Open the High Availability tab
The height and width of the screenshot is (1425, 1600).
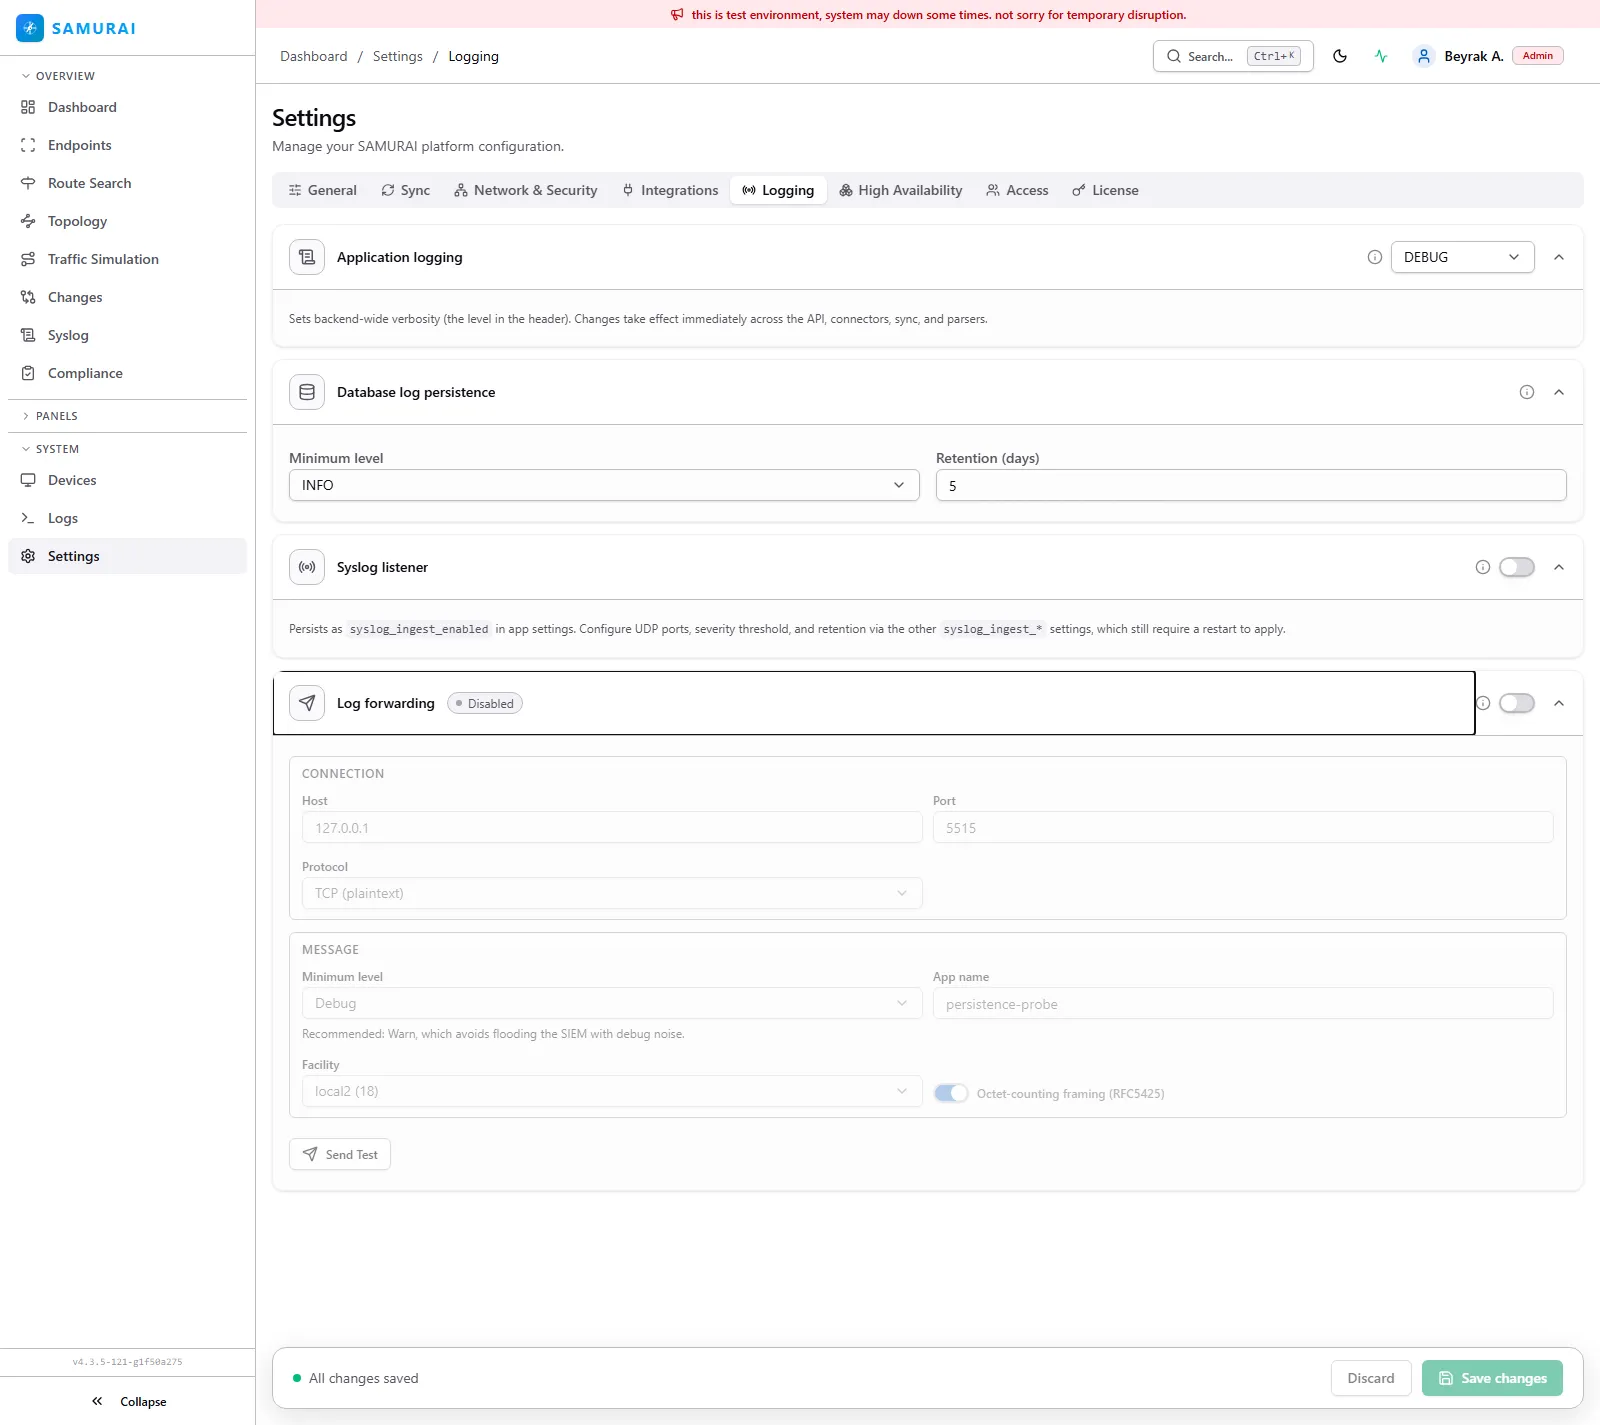pos(900,190)
